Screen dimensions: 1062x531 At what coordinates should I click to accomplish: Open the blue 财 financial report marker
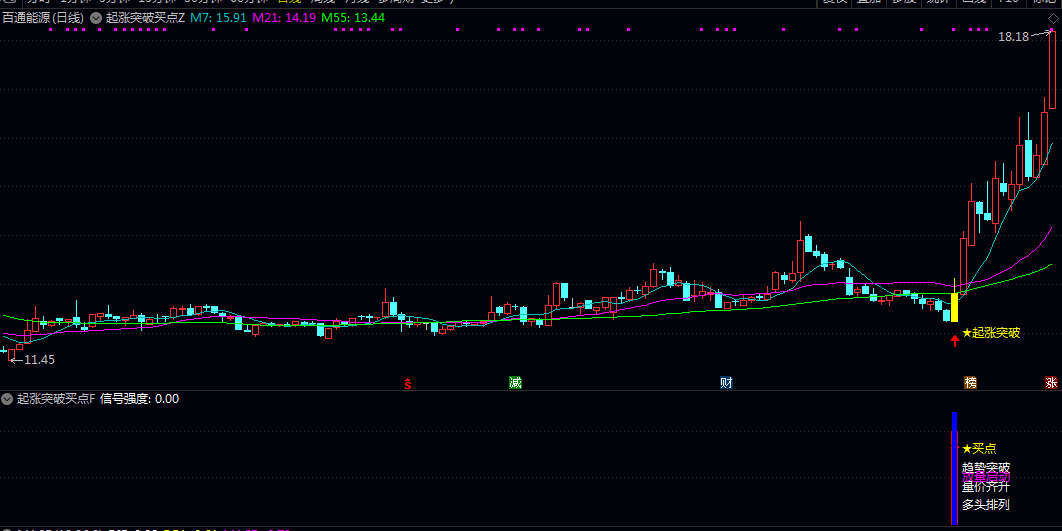coord(726,383)
